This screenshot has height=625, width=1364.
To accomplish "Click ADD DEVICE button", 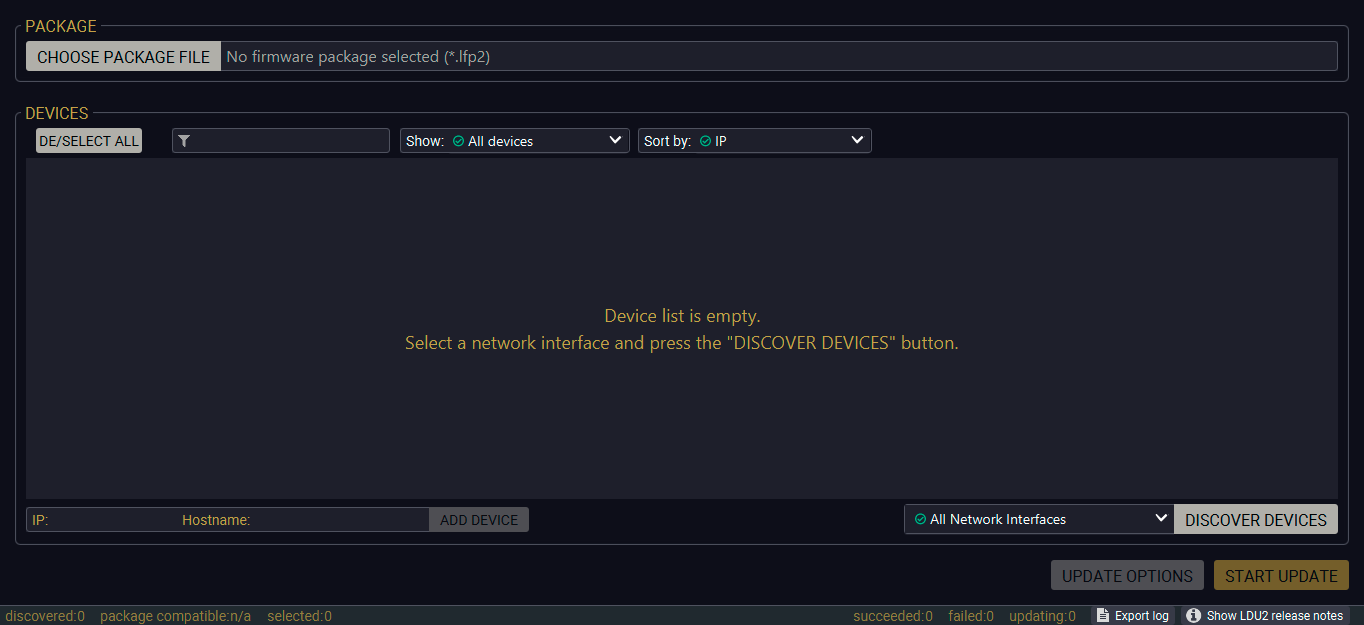I will (x=479, y=520).
